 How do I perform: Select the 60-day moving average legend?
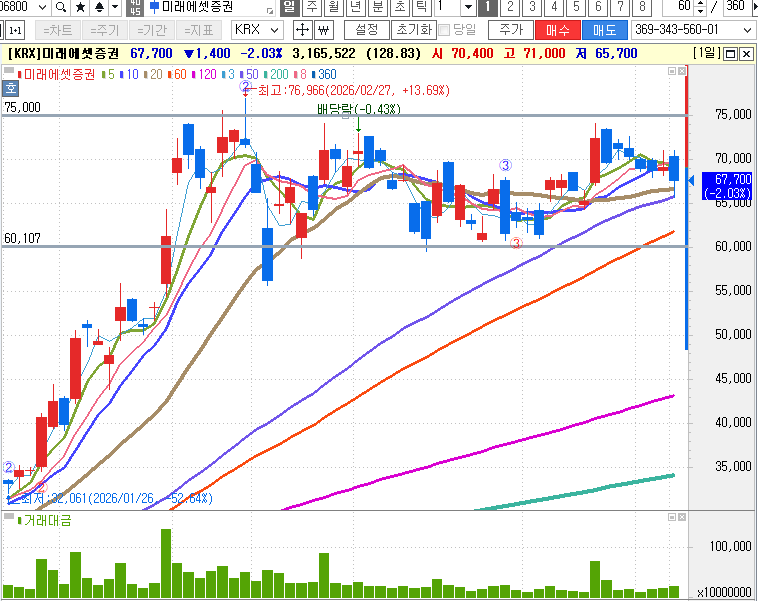[177, 74]
